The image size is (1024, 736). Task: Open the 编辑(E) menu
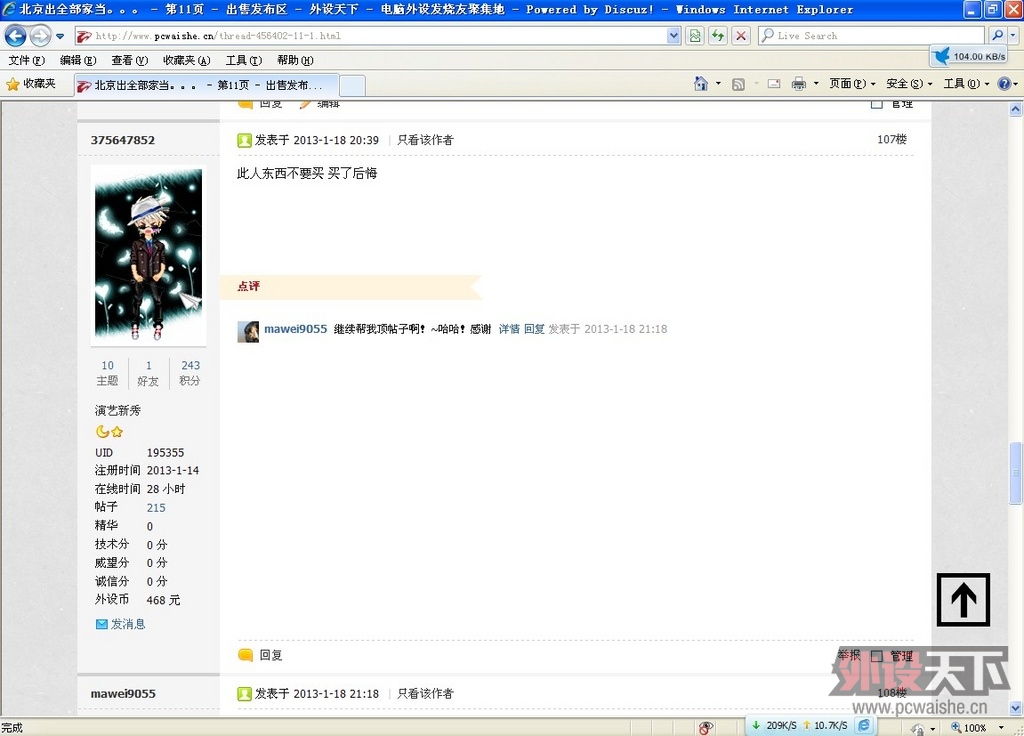coord(78,60)
